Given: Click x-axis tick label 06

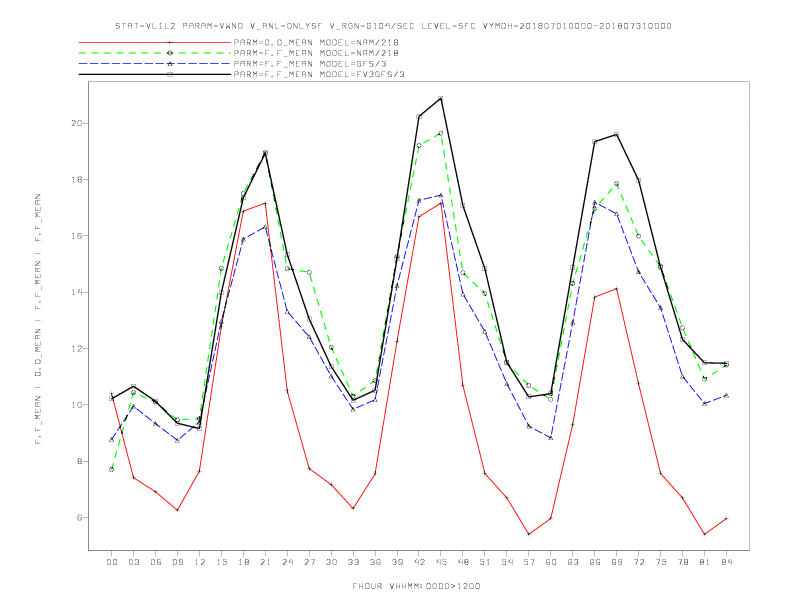Looking at the screenshot, I should click(156, 562).
